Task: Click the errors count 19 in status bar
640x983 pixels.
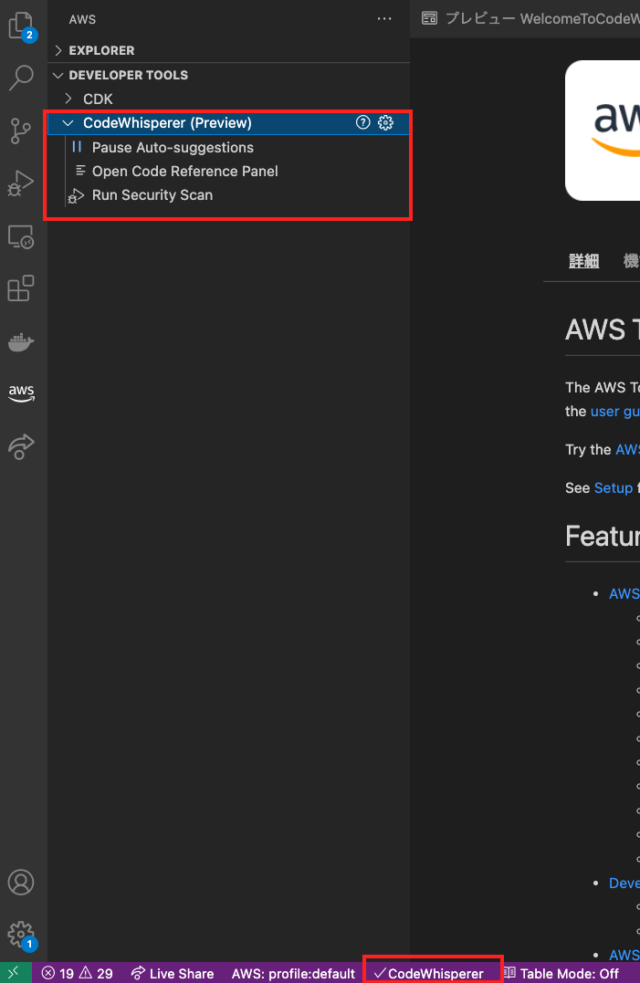Action: [x=58, y=974]
